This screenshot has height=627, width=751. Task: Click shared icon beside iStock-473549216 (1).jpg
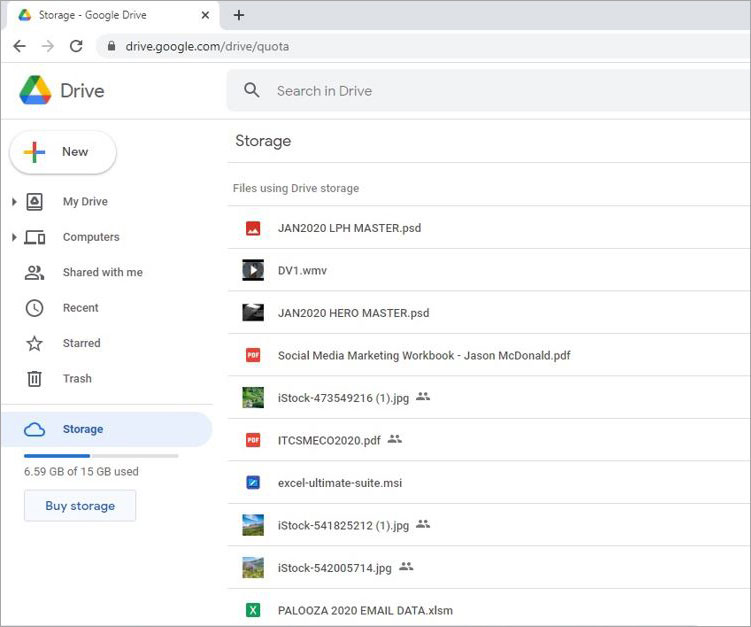tap(423, 396)
